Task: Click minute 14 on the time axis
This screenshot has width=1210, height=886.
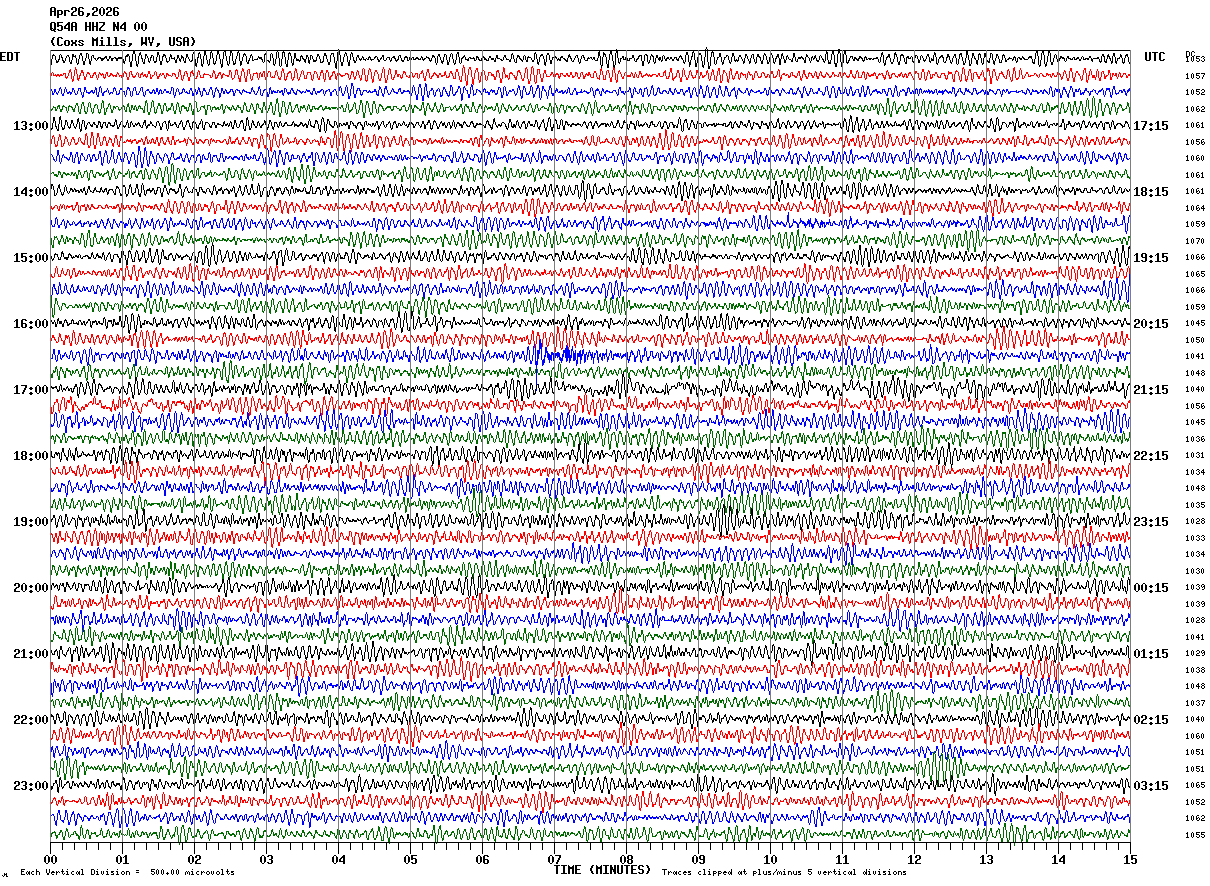Action: (x=1058, y=859)
